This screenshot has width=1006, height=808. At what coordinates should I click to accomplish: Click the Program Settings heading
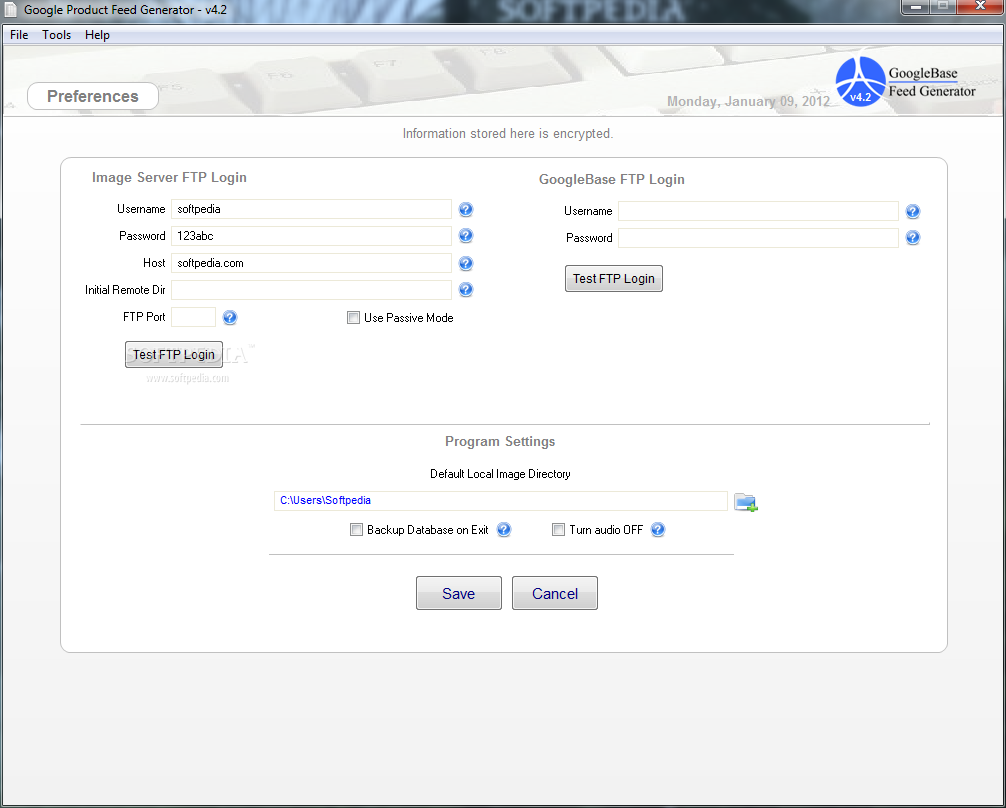point(500,442)
